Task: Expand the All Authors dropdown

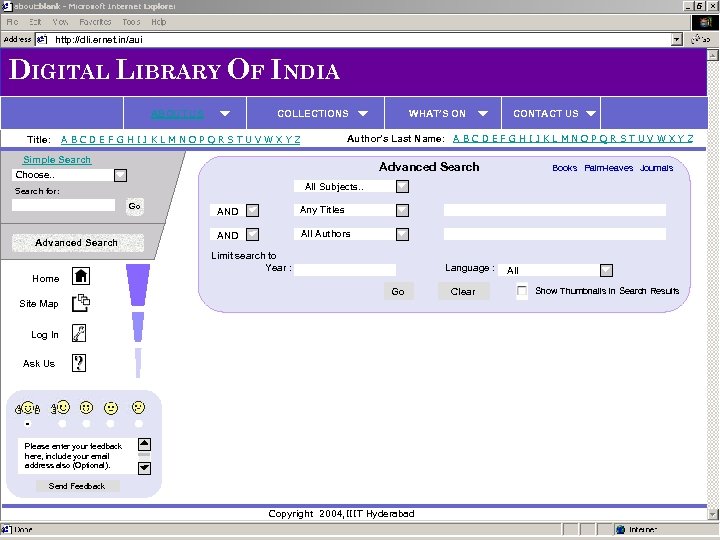Action: pos(402,234)
